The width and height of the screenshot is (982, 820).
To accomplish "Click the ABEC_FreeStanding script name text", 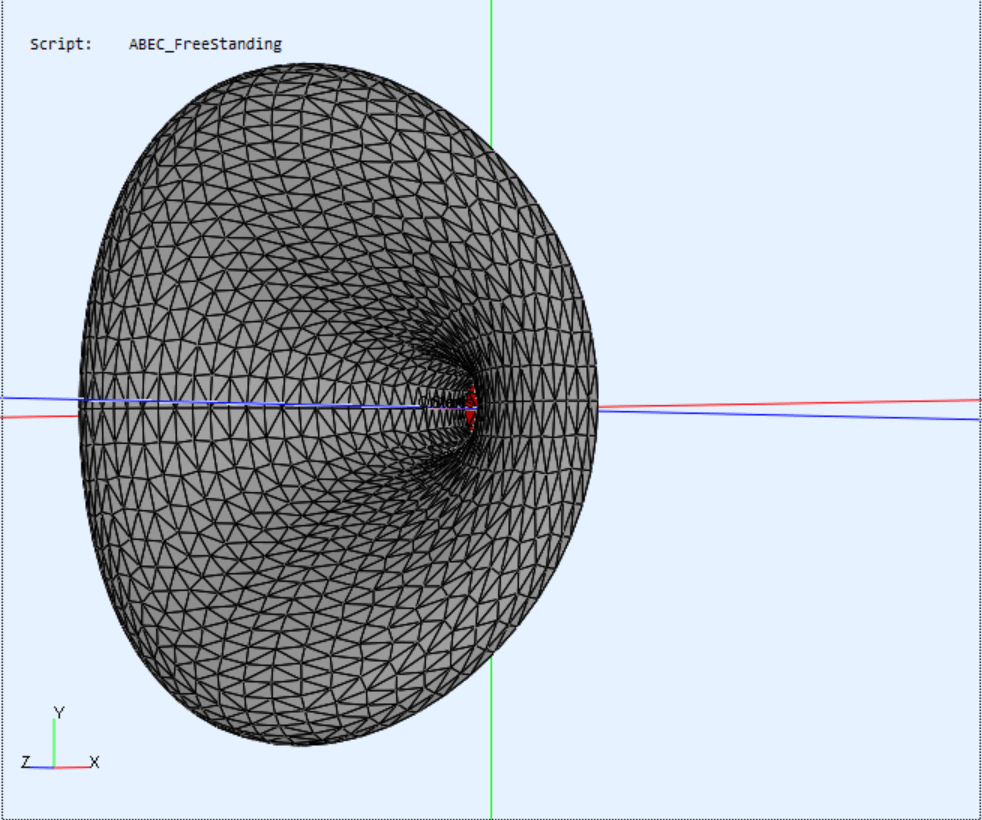I will (x=205, y=44).
